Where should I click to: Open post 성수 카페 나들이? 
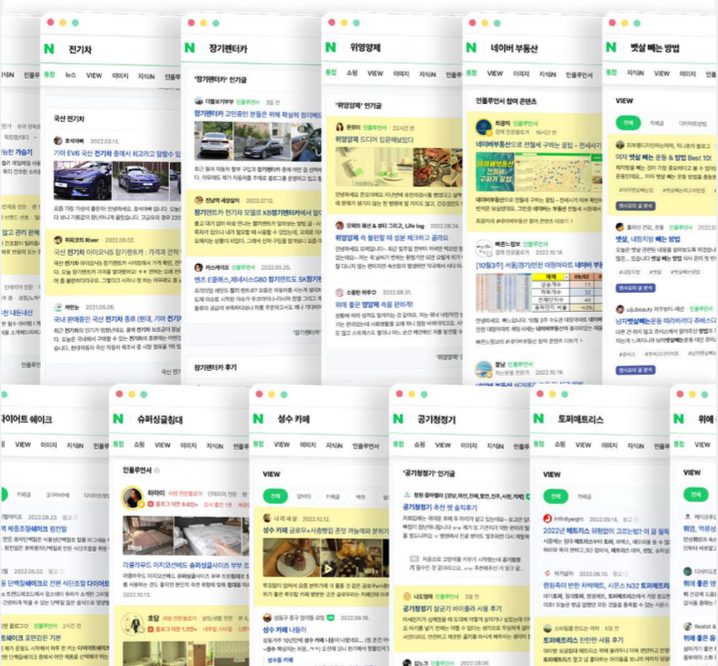tap(284, 629)
